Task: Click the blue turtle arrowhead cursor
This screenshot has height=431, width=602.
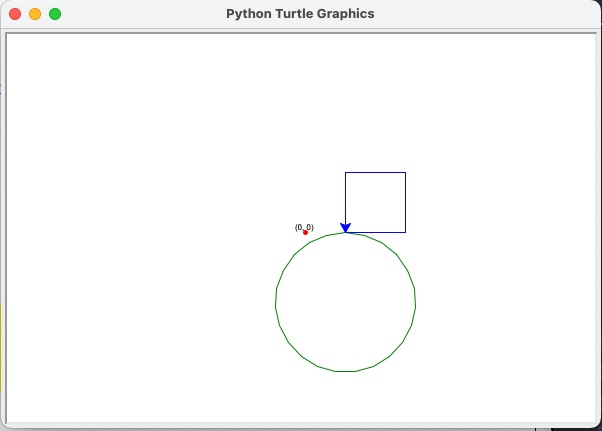Action: coord(345,228)
